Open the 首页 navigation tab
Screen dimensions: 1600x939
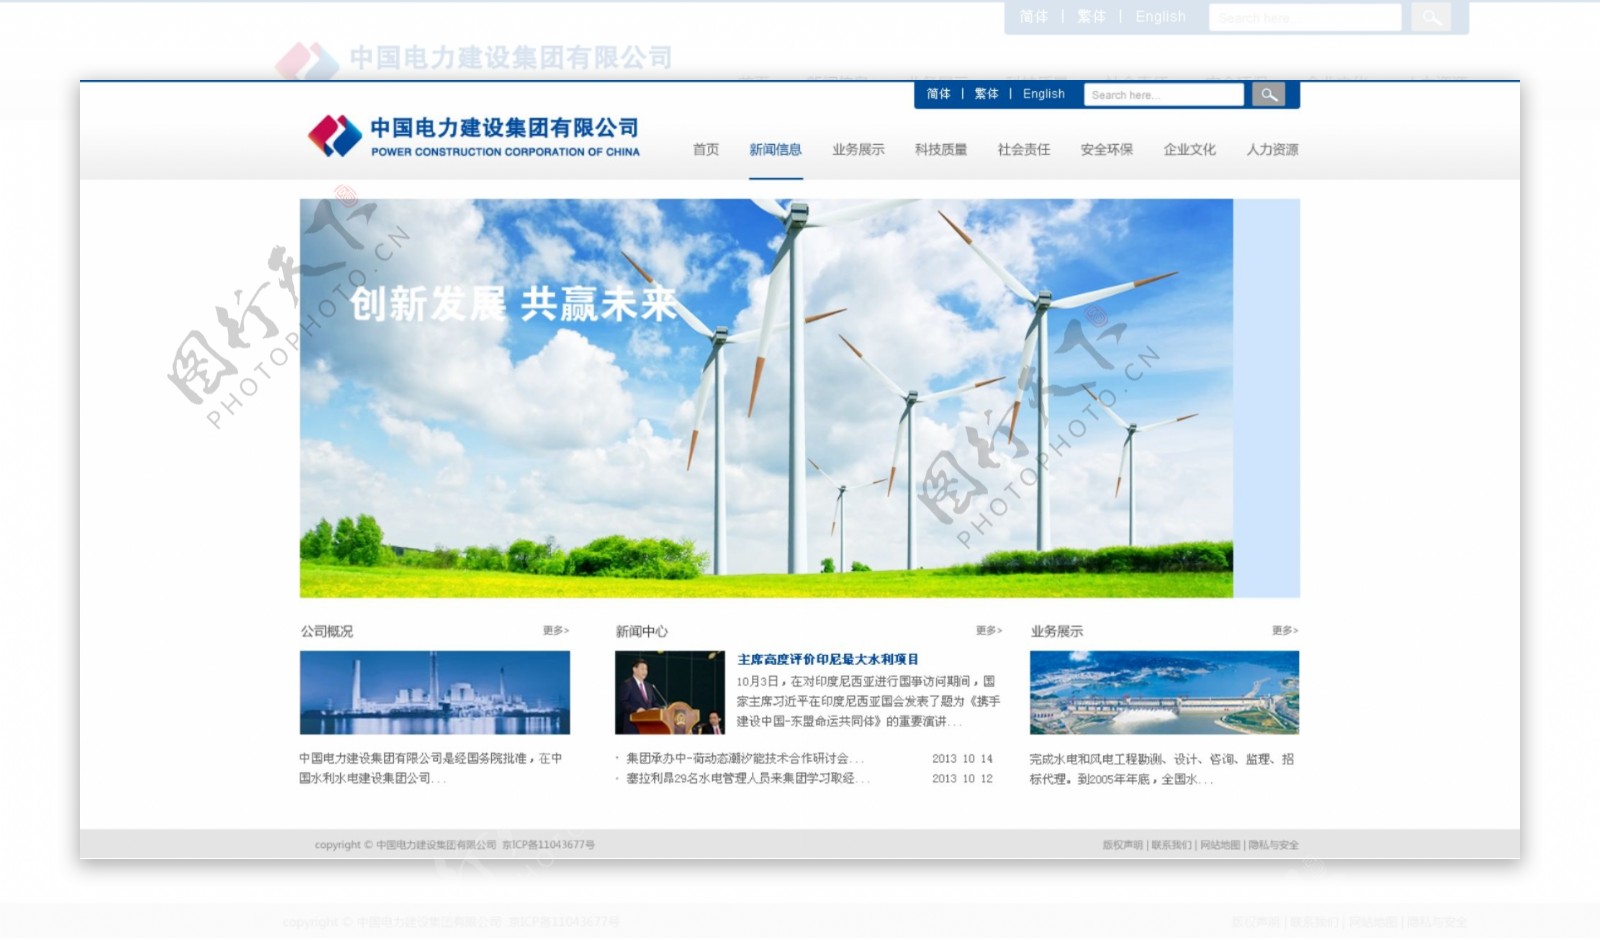coord(706,150)
